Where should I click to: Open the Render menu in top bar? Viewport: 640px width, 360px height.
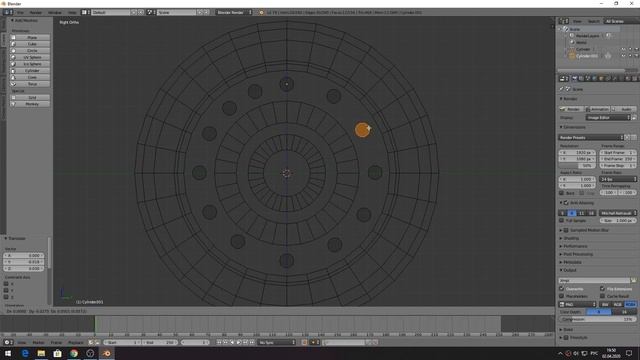(x=36, y=12)
